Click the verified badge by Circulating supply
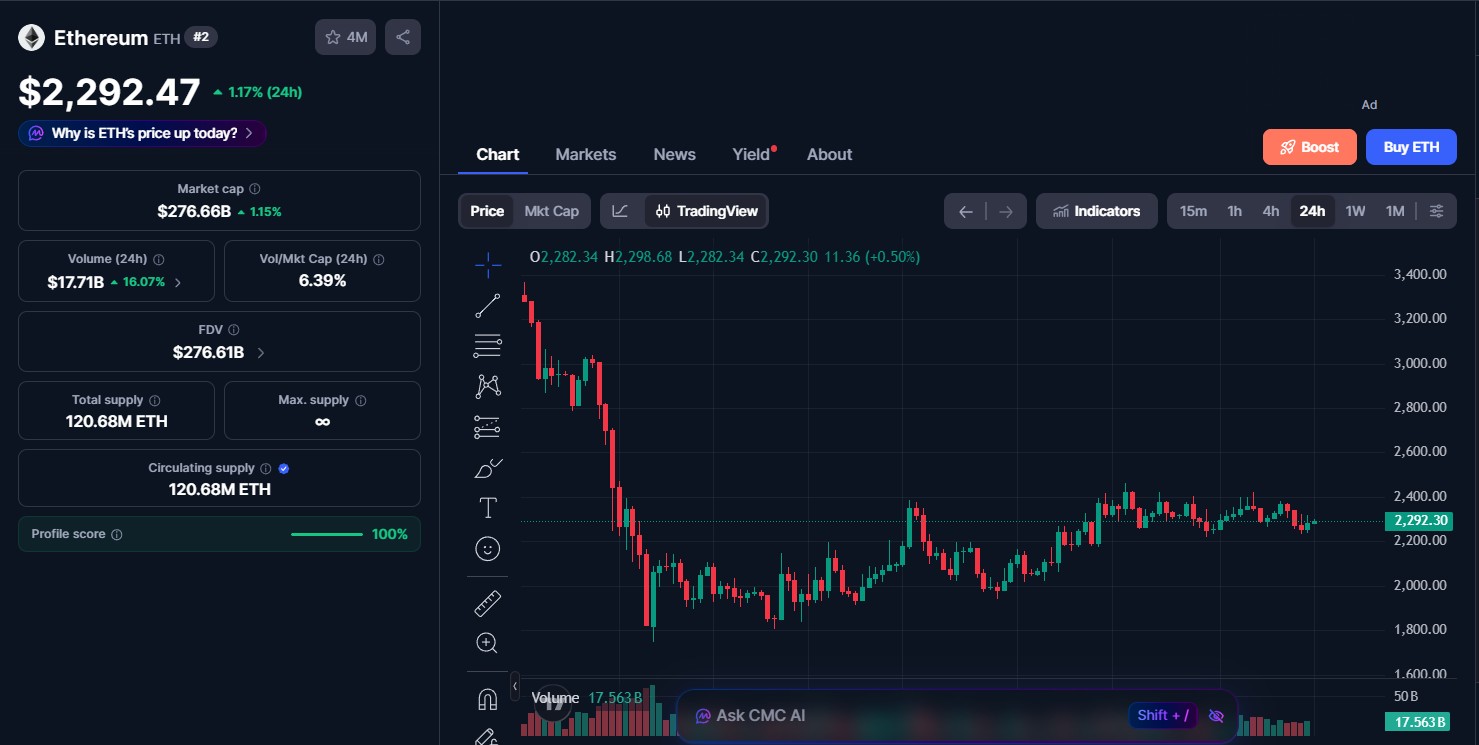 click(284, 468)
